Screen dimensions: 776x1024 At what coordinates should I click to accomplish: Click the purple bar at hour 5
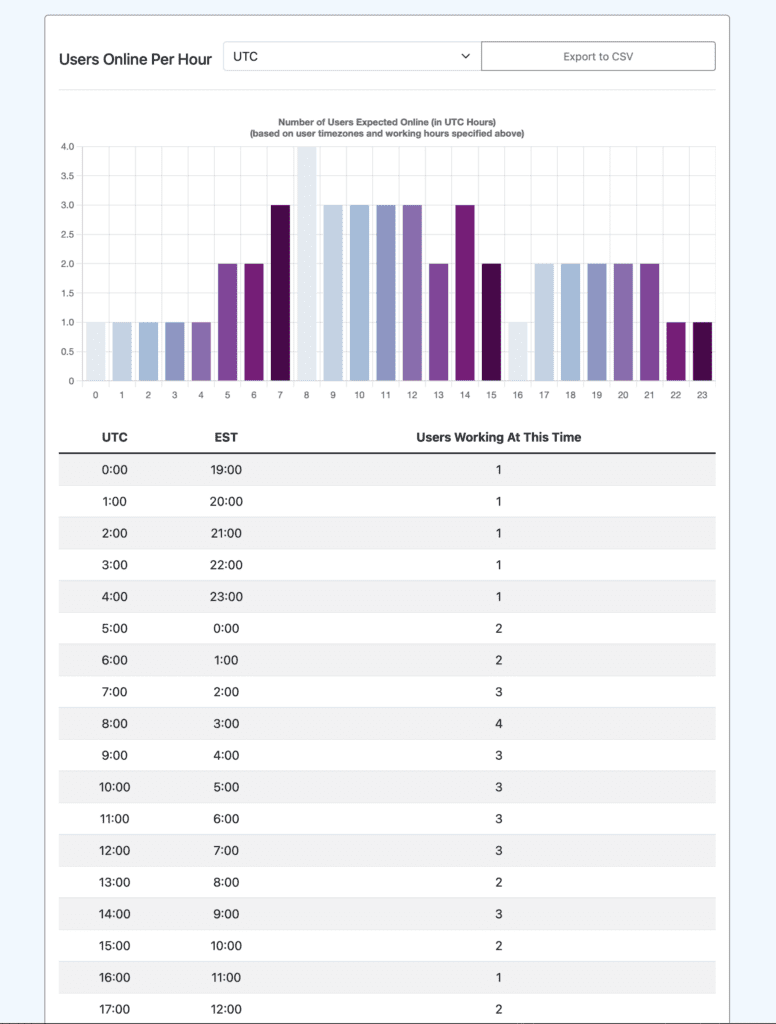click(x=228, y=322)
